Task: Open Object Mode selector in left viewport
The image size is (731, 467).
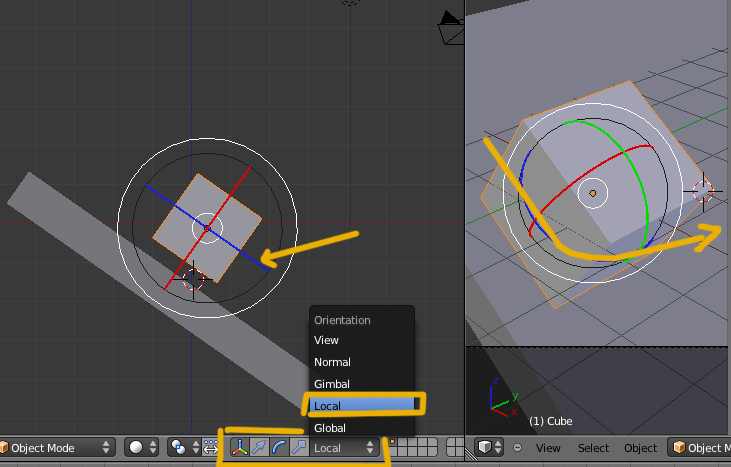Action: click(56, 447)
